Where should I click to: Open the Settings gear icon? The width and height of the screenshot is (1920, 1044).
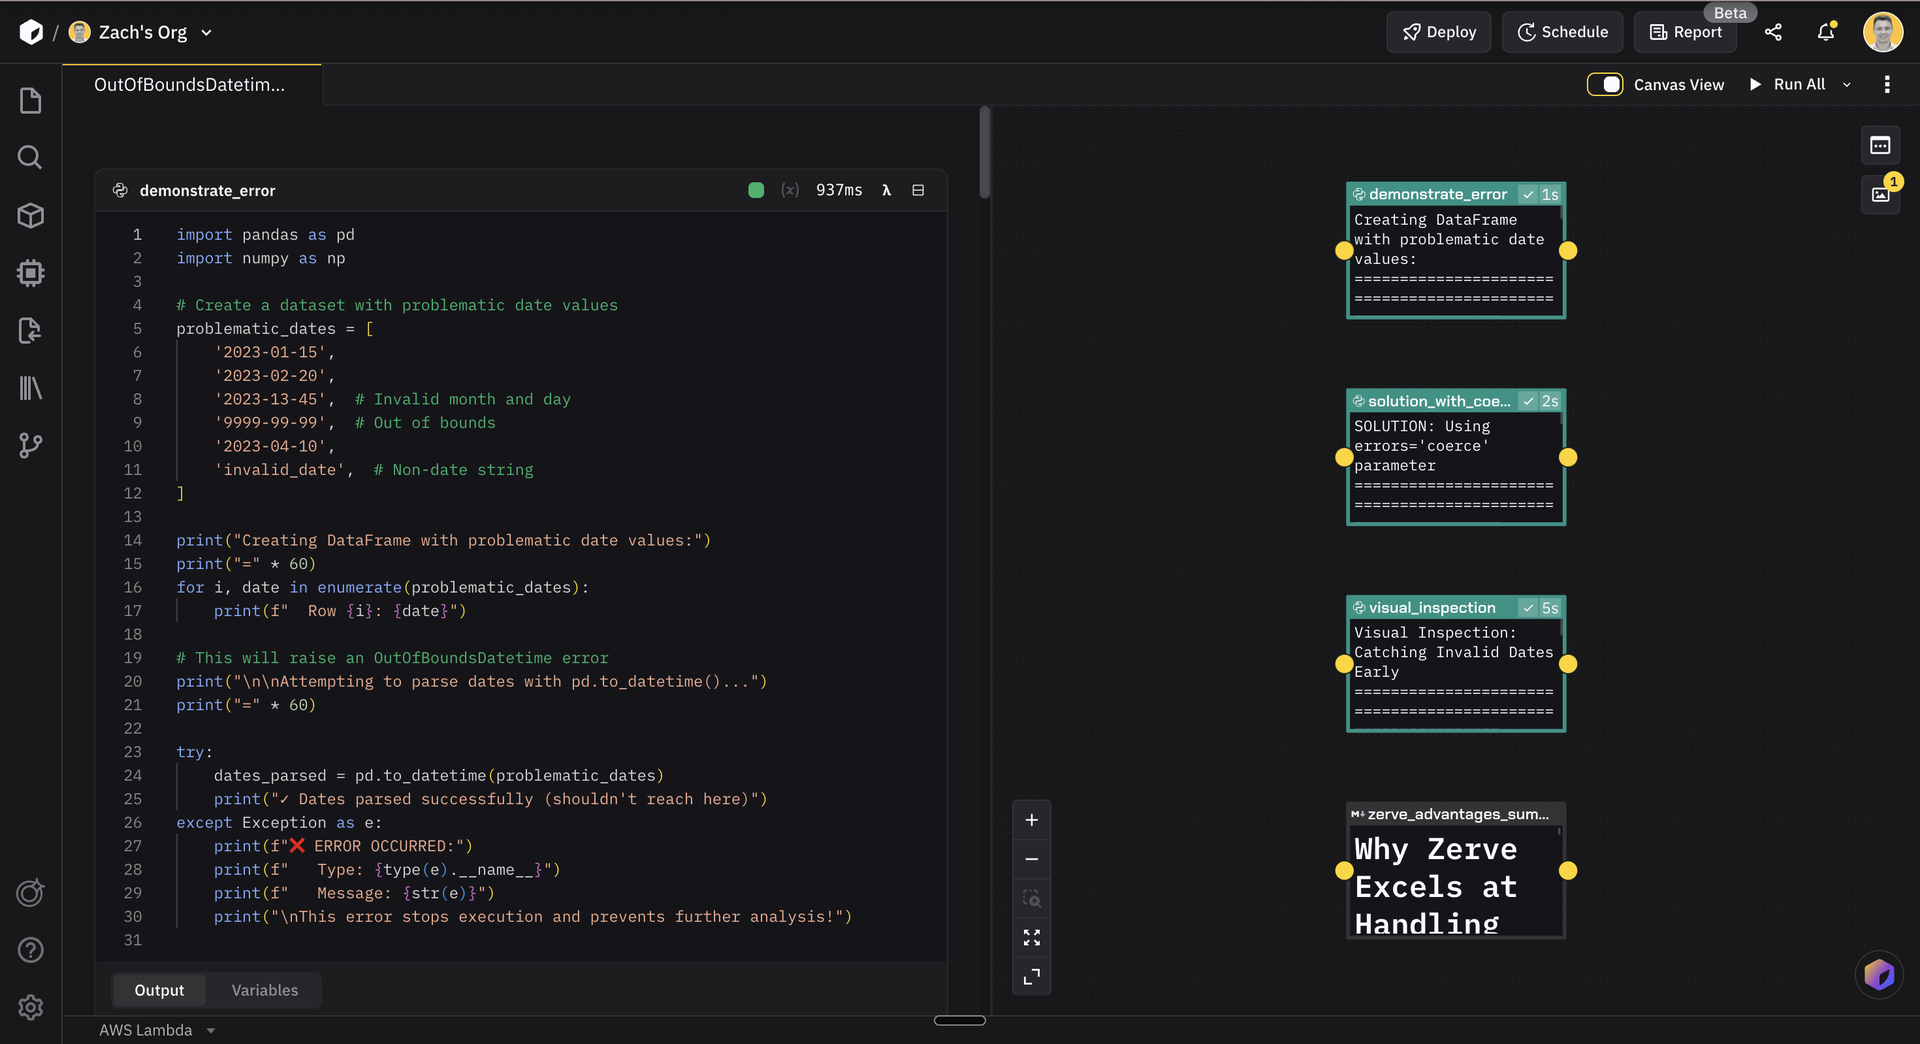31,1007
